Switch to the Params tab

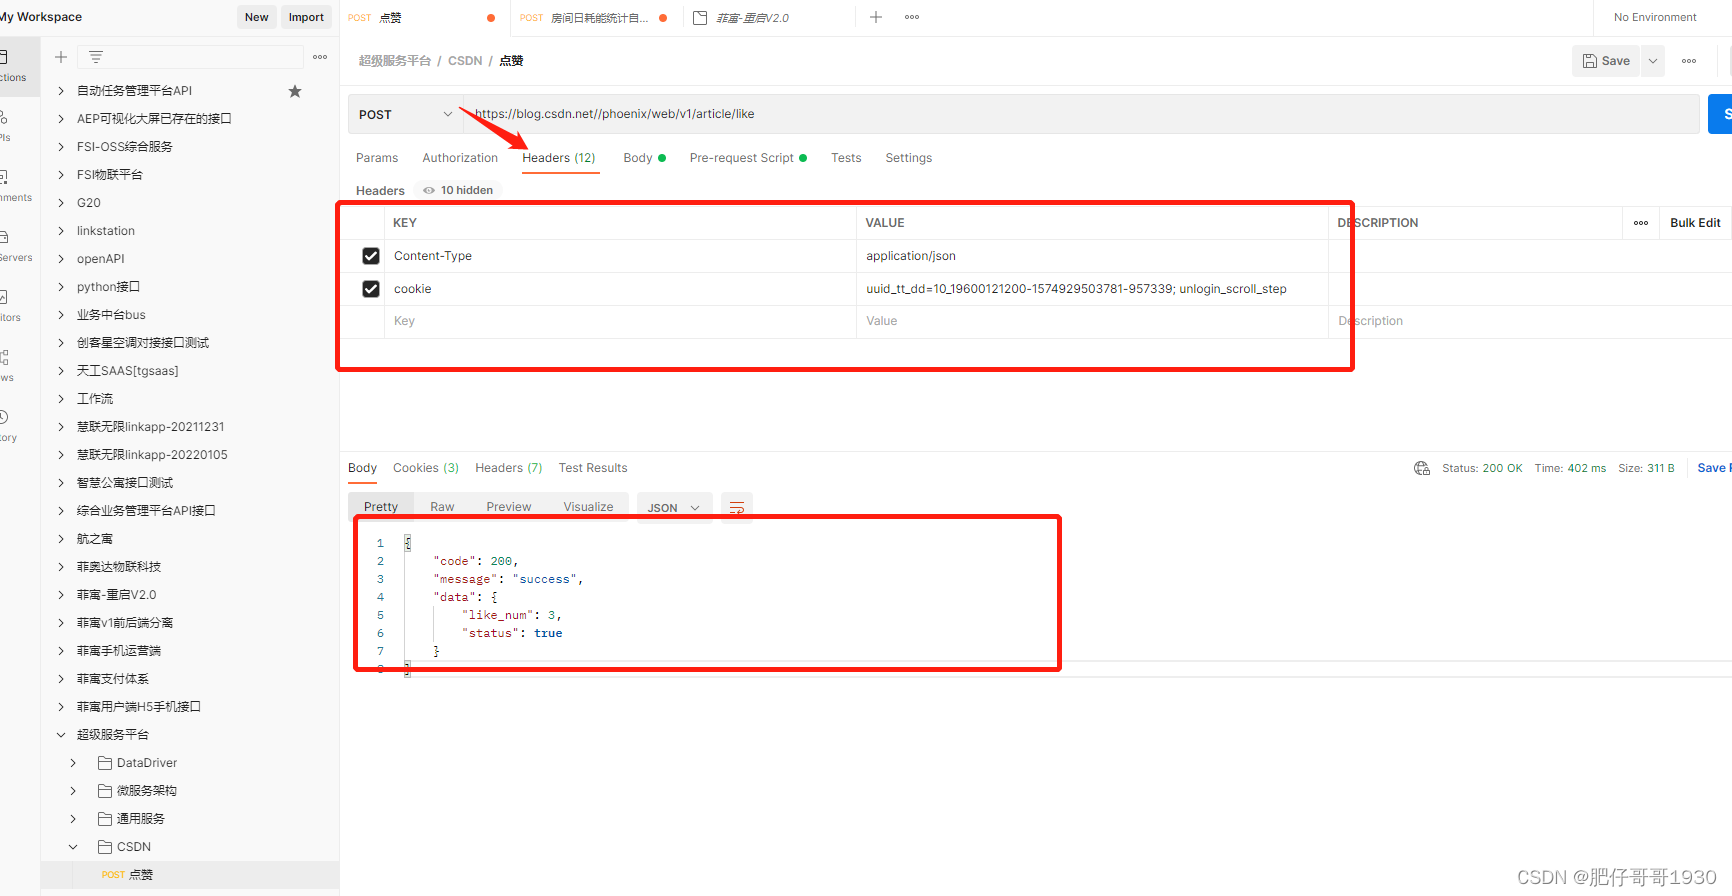pos(377,158)
